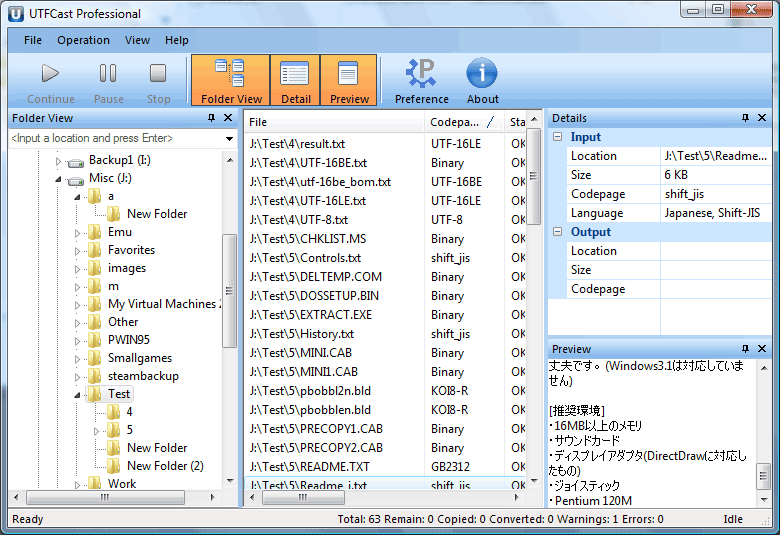This screenshot has height=535, width=780.
Task: Expand the Backup1 (I:) drive
Action: [58, 161]
